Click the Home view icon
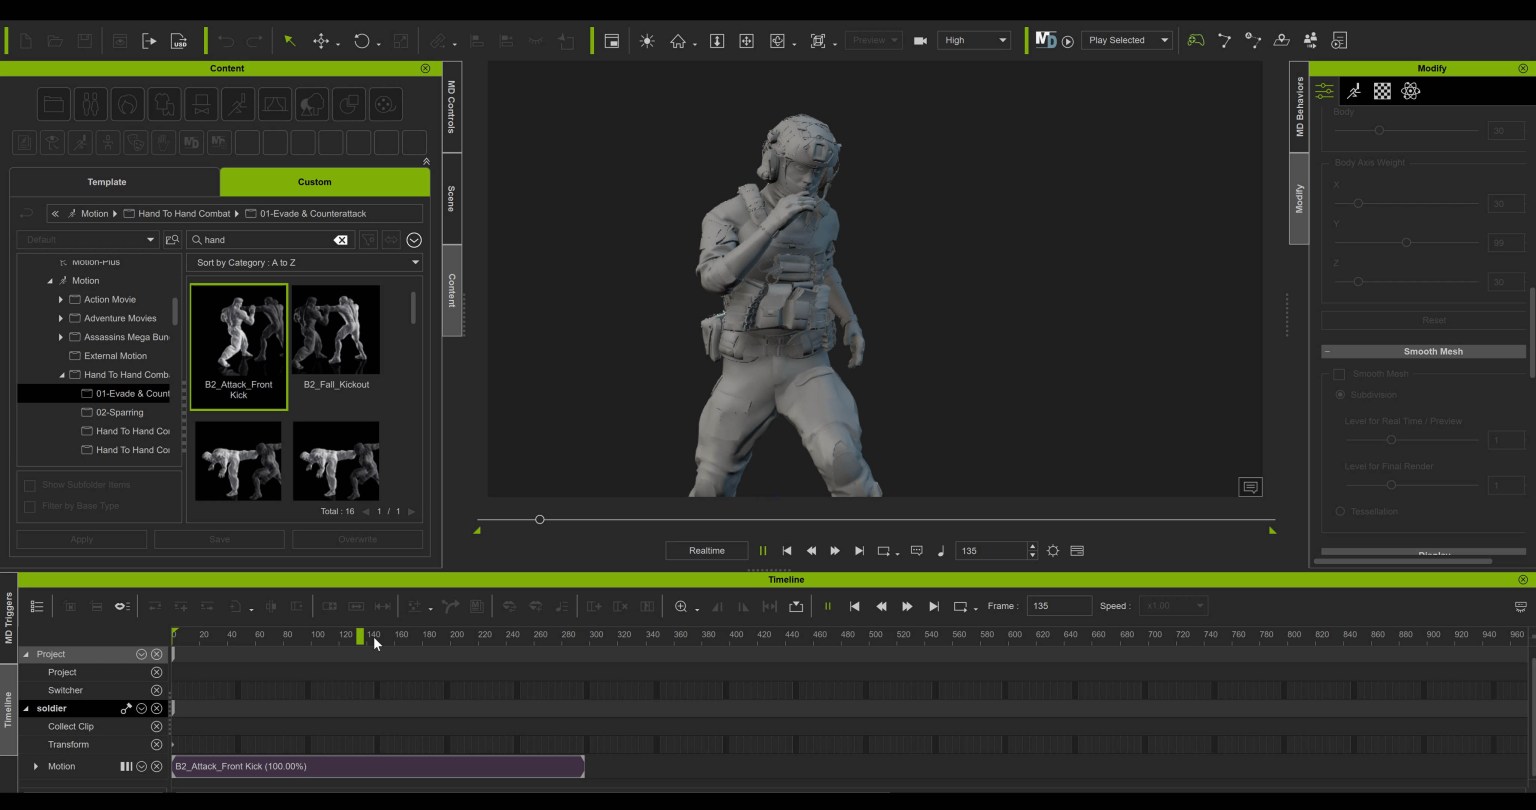Screen dimensions: 1536x810 [678, 41]
